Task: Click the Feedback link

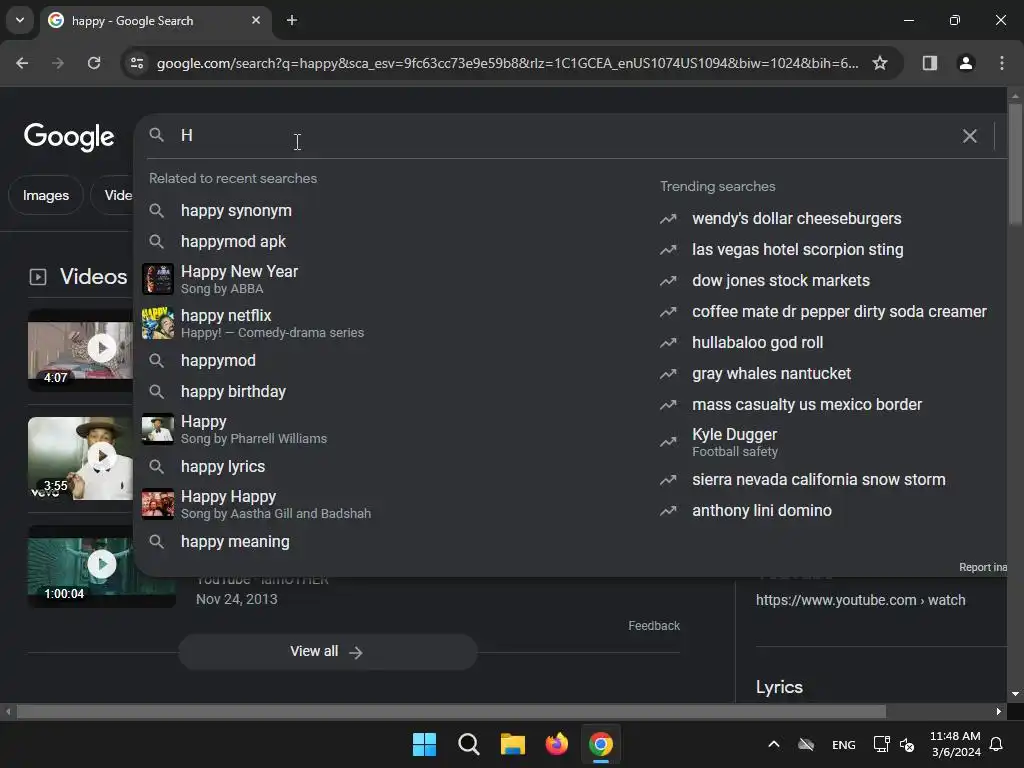Action: click(654, 626)
